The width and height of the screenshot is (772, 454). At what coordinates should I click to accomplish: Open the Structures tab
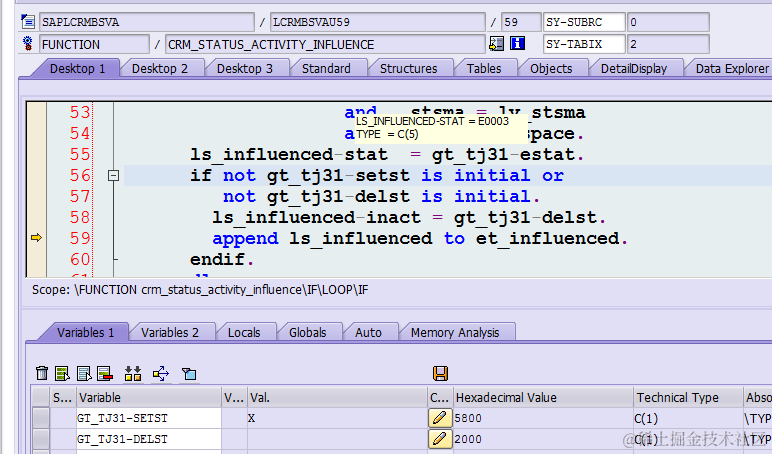click(409, 68)
